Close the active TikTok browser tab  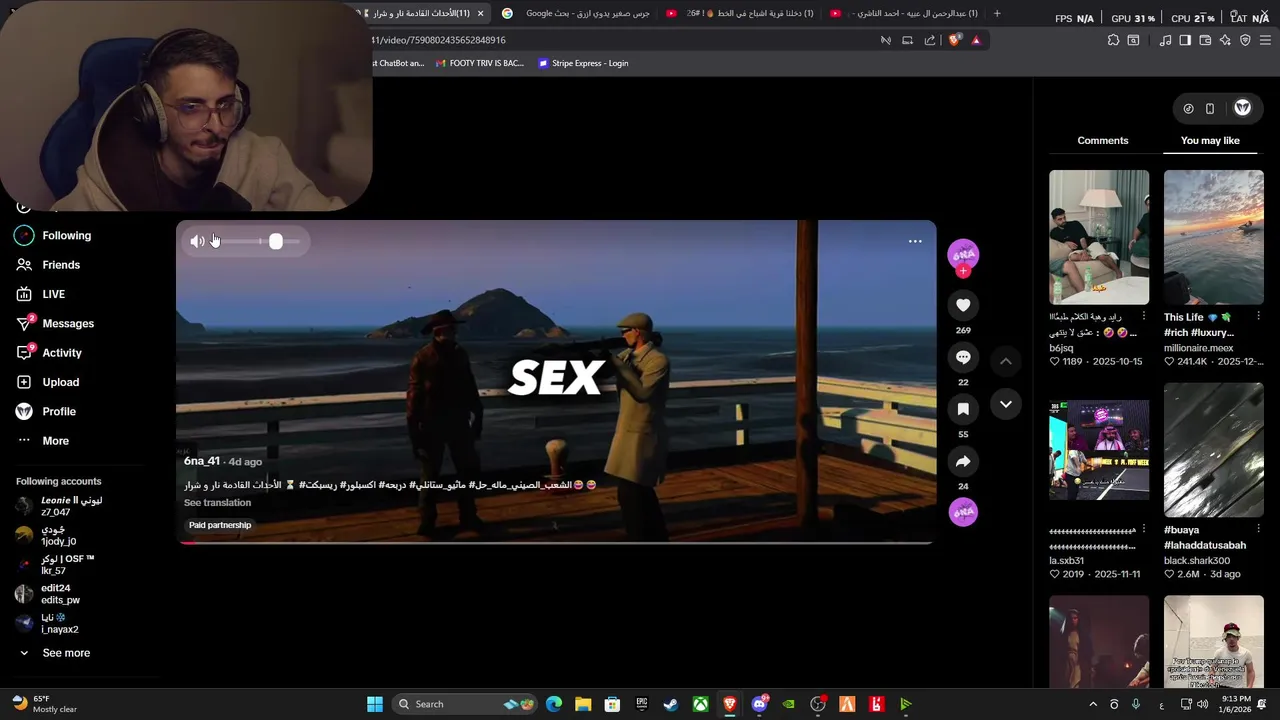coord(480,14)
